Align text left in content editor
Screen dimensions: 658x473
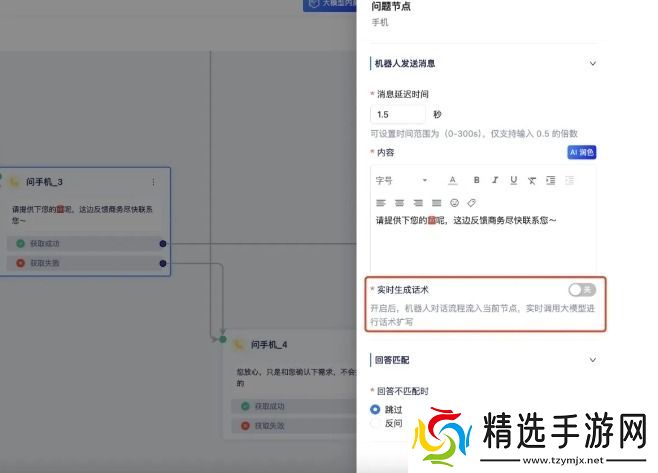tap(381, 203)
